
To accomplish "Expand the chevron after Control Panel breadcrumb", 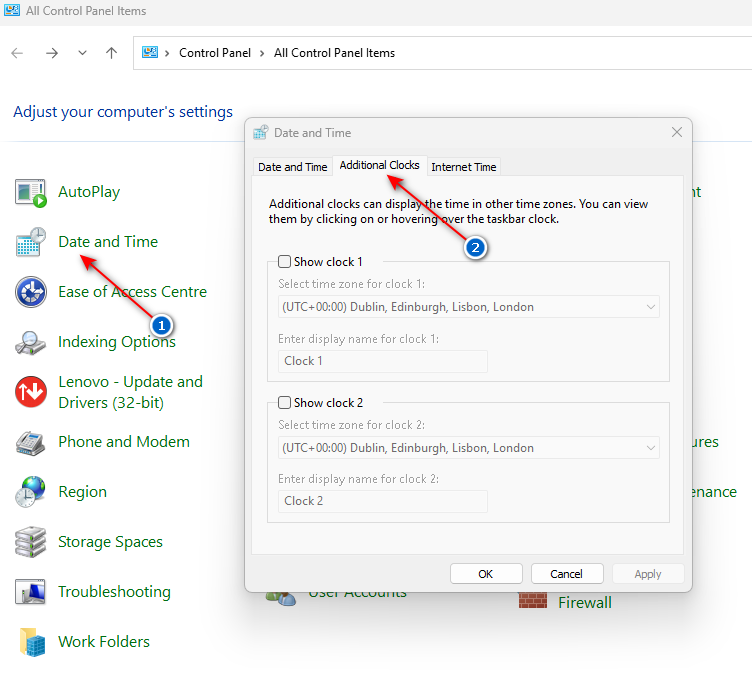I will click(262, 53).
